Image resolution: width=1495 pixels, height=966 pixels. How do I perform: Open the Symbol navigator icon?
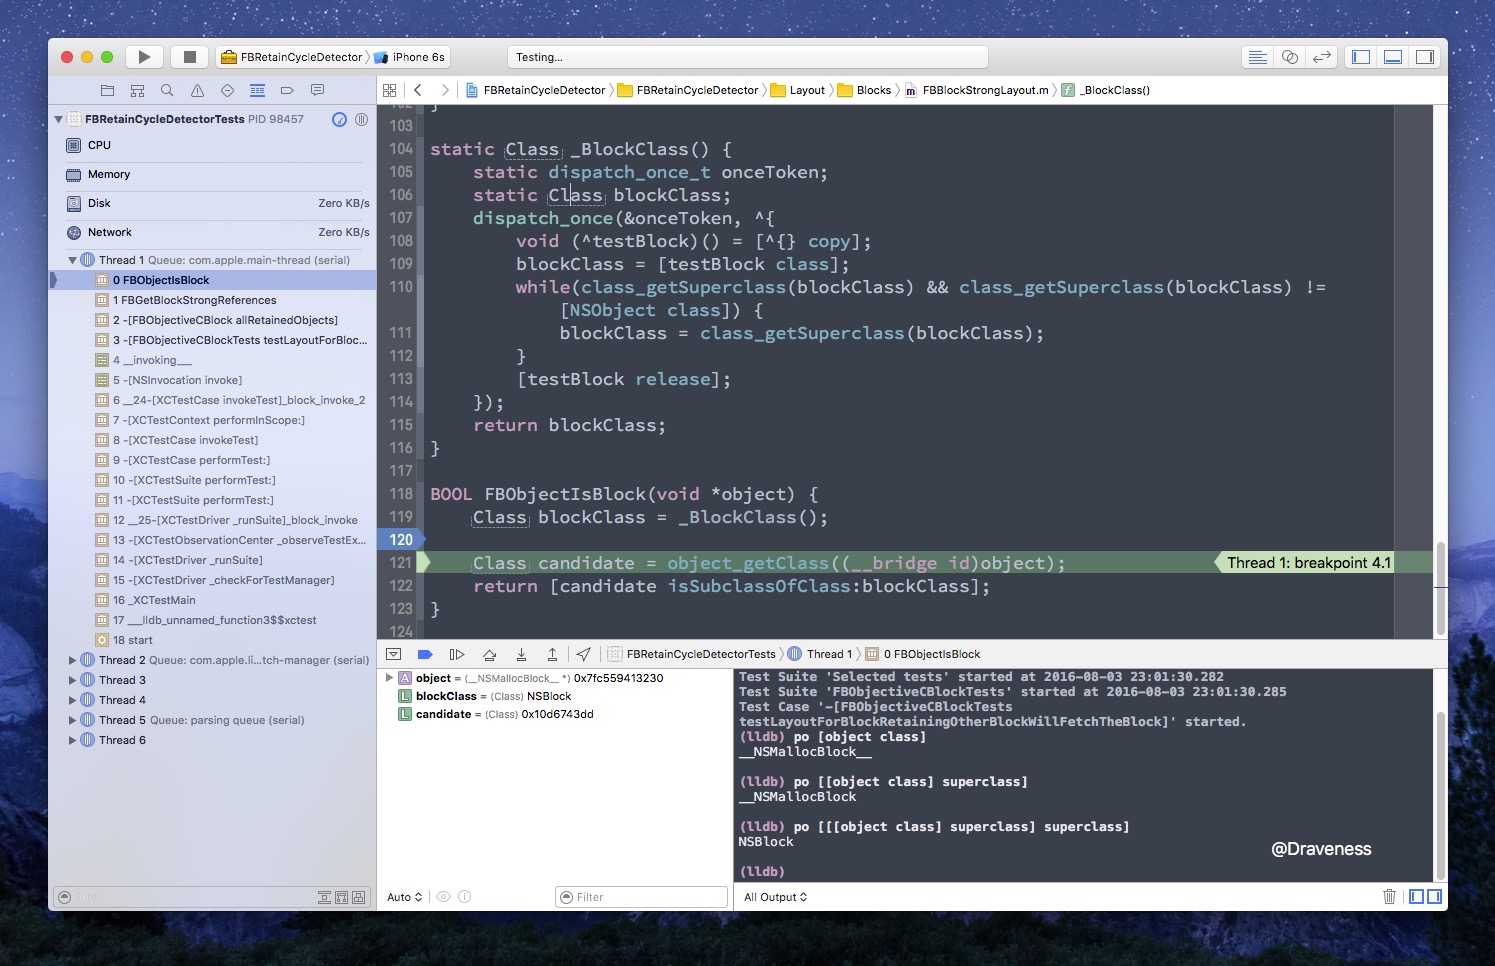click(137, 90)
